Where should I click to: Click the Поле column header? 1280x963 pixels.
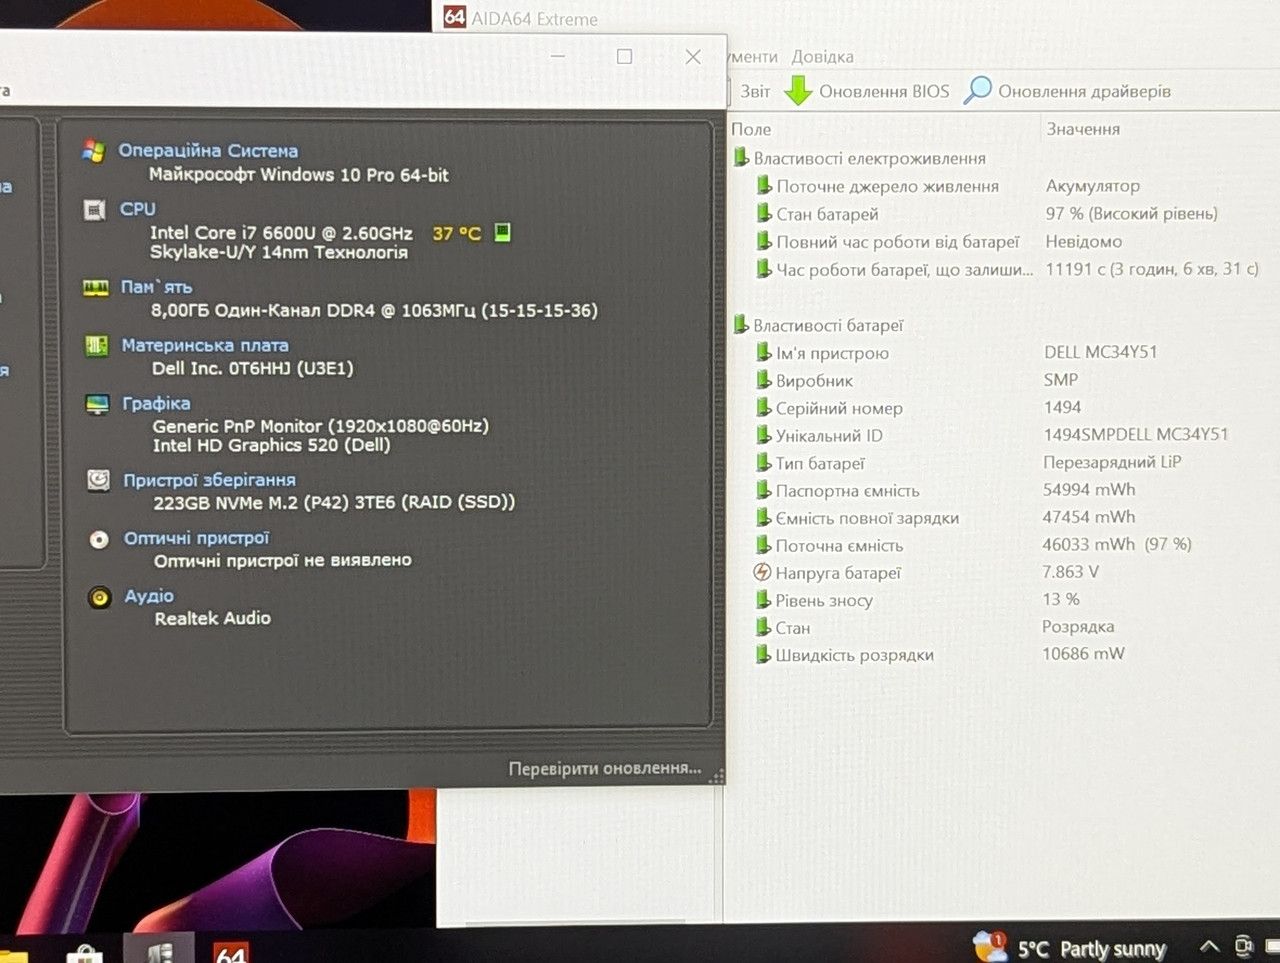(x=751, y=129)
